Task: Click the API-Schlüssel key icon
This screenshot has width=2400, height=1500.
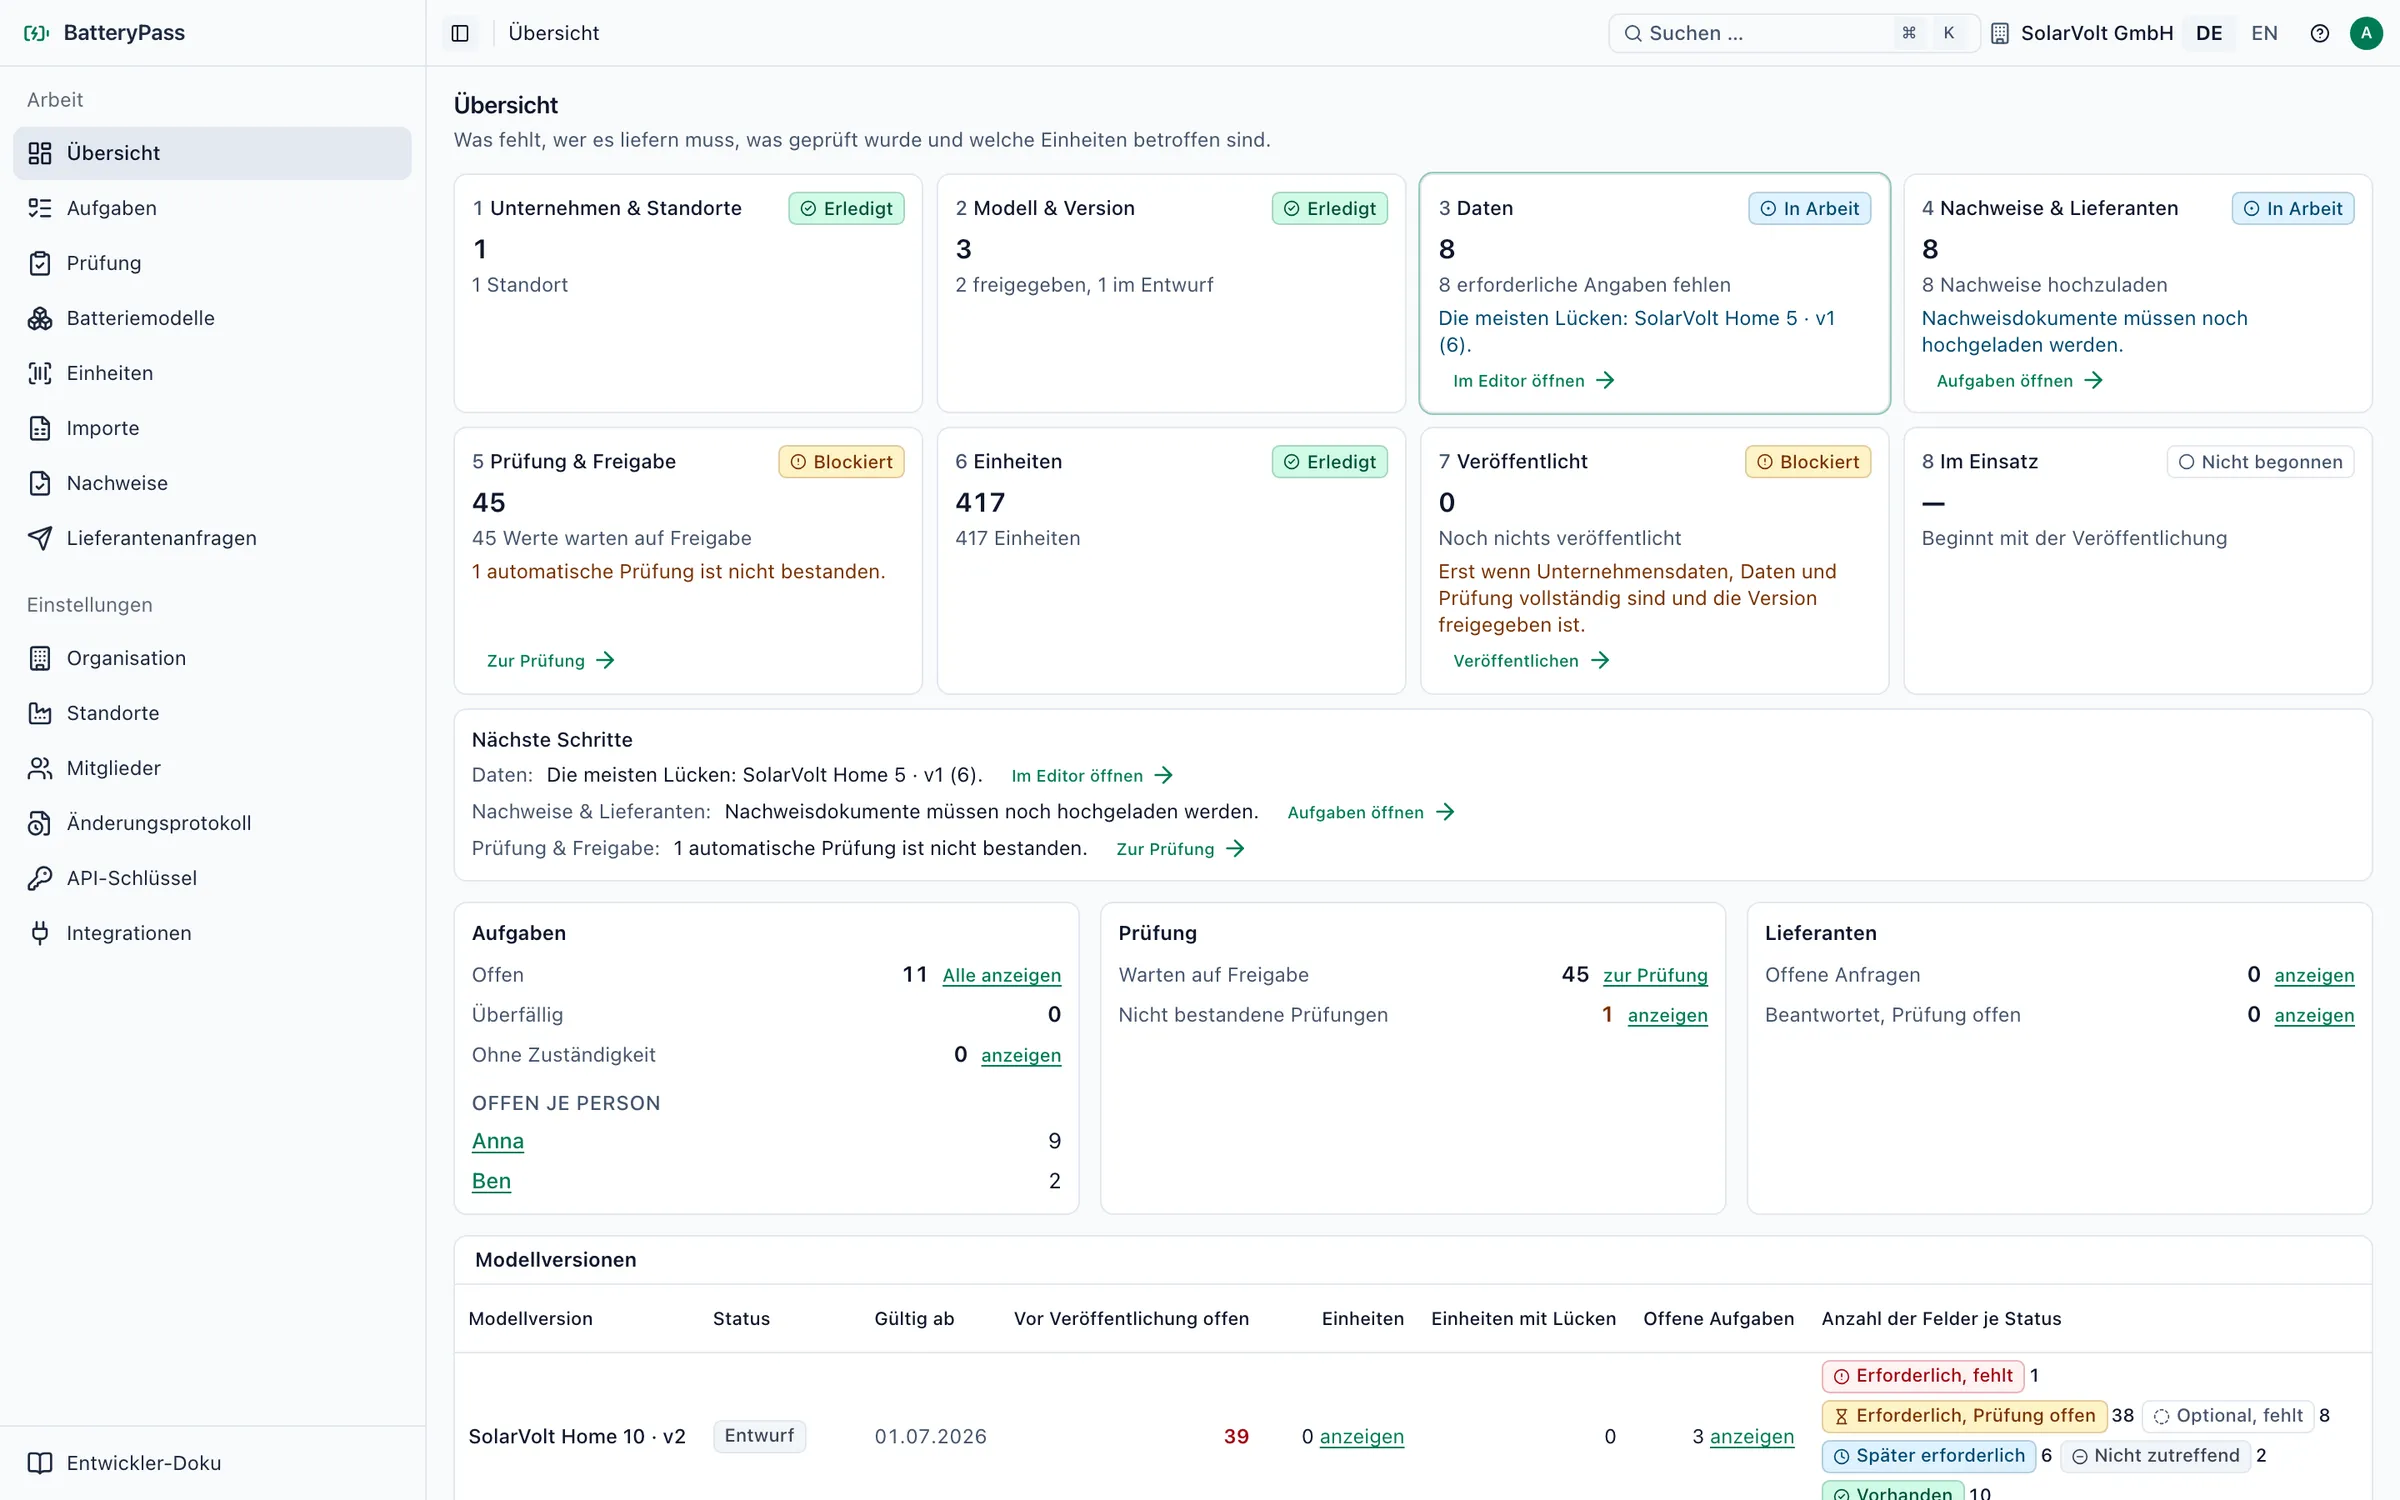Action: coord(40,878)
